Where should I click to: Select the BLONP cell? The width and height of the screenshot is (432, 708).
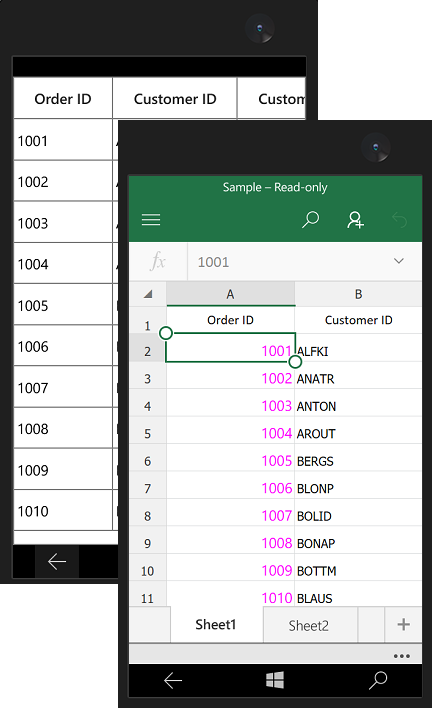click(358, 485)
